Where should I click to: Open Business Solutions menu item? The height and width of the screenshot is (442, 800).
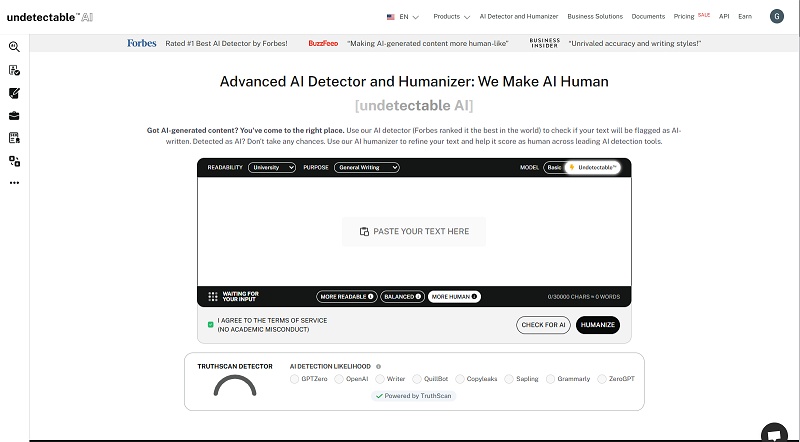tap(595, 16)
